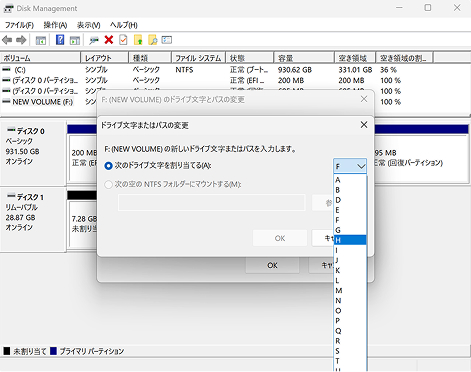Choose drive letter M from the list
Screen dimensions: 471x372
pos(350,290)
